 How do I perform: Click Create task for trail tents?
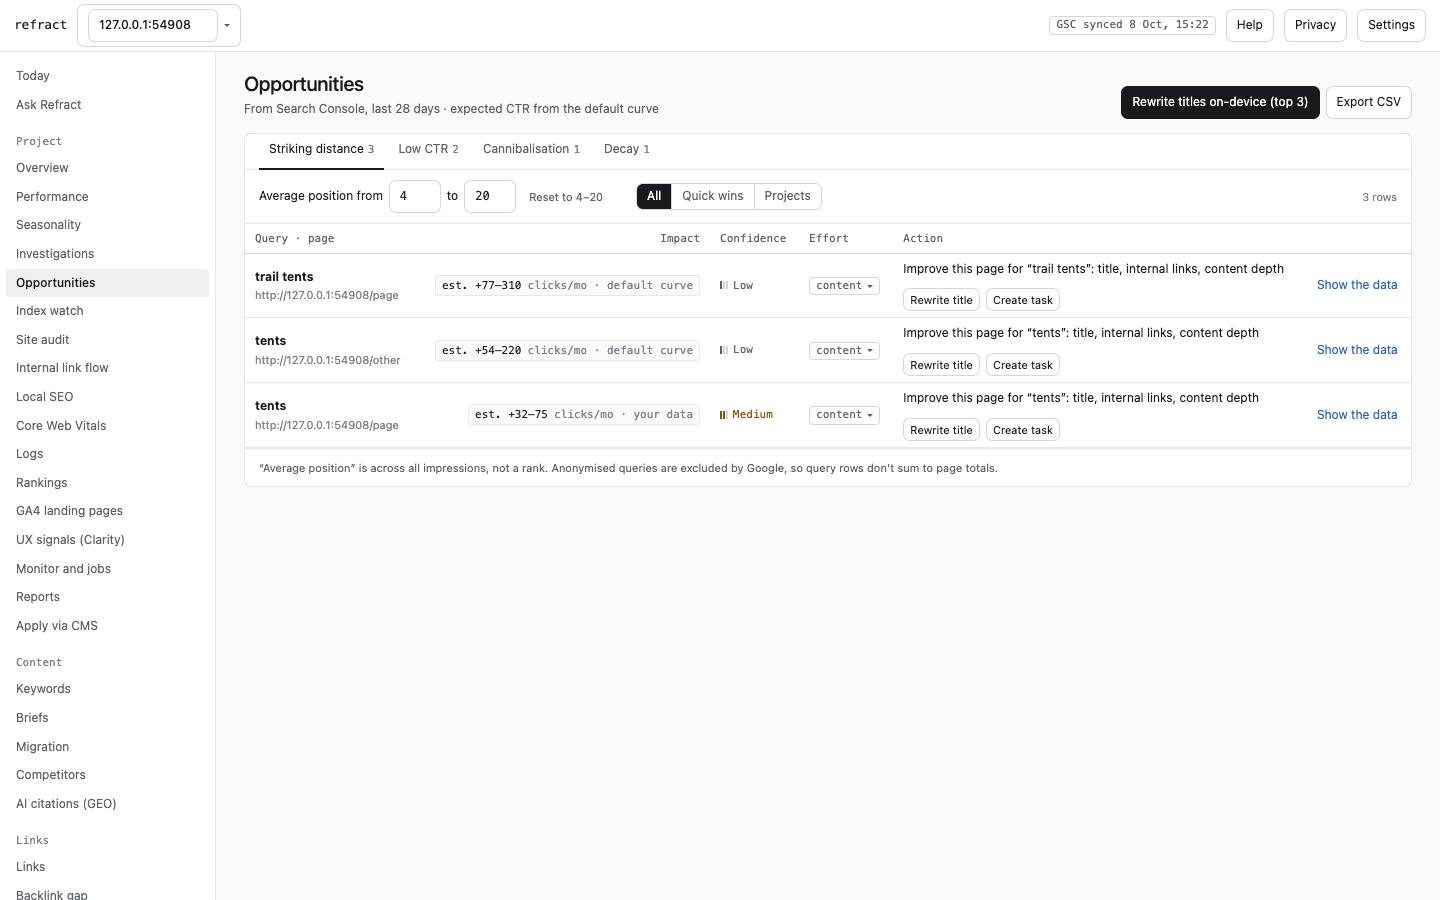1023,300
